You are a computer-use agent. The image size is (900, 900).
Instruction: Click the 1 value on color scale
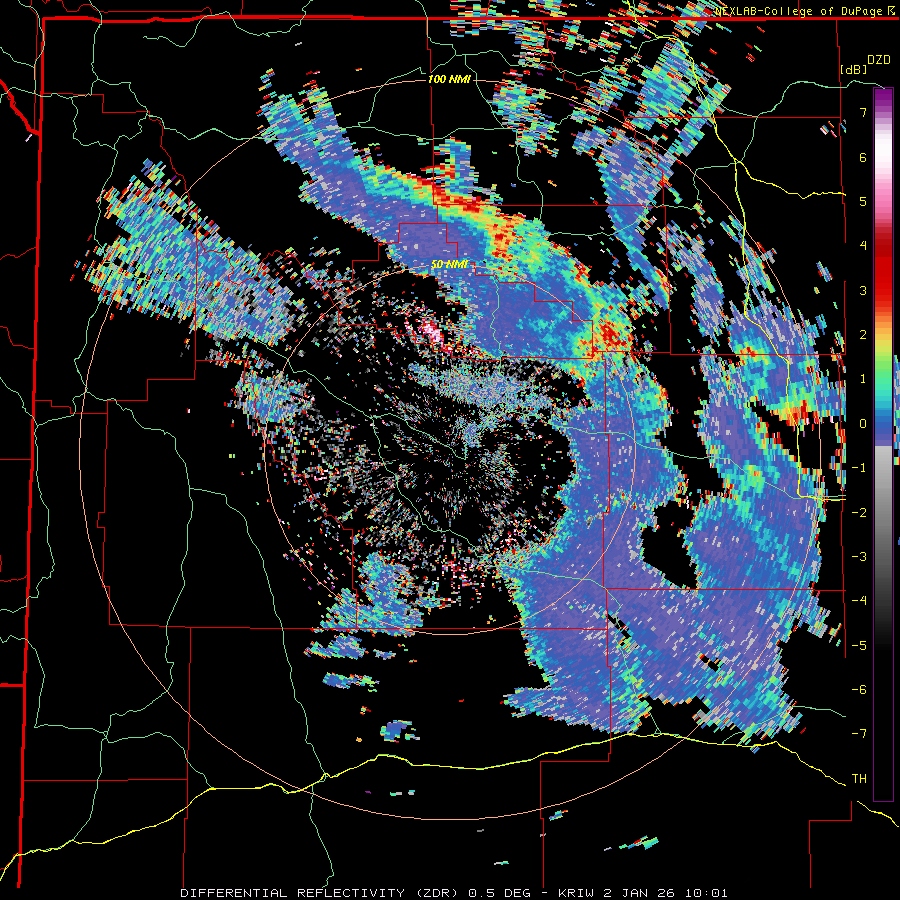point(863,379)
